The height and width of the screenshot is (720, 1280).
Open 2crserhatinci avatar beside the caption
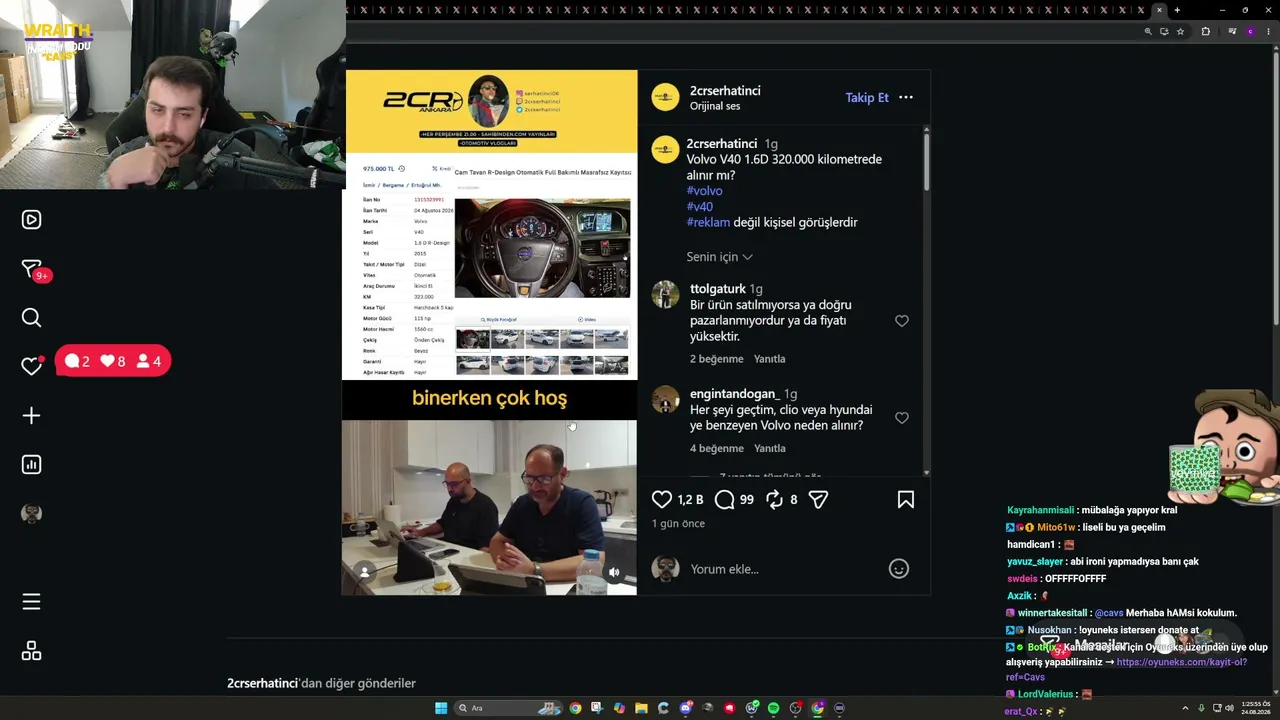(665, 150)
